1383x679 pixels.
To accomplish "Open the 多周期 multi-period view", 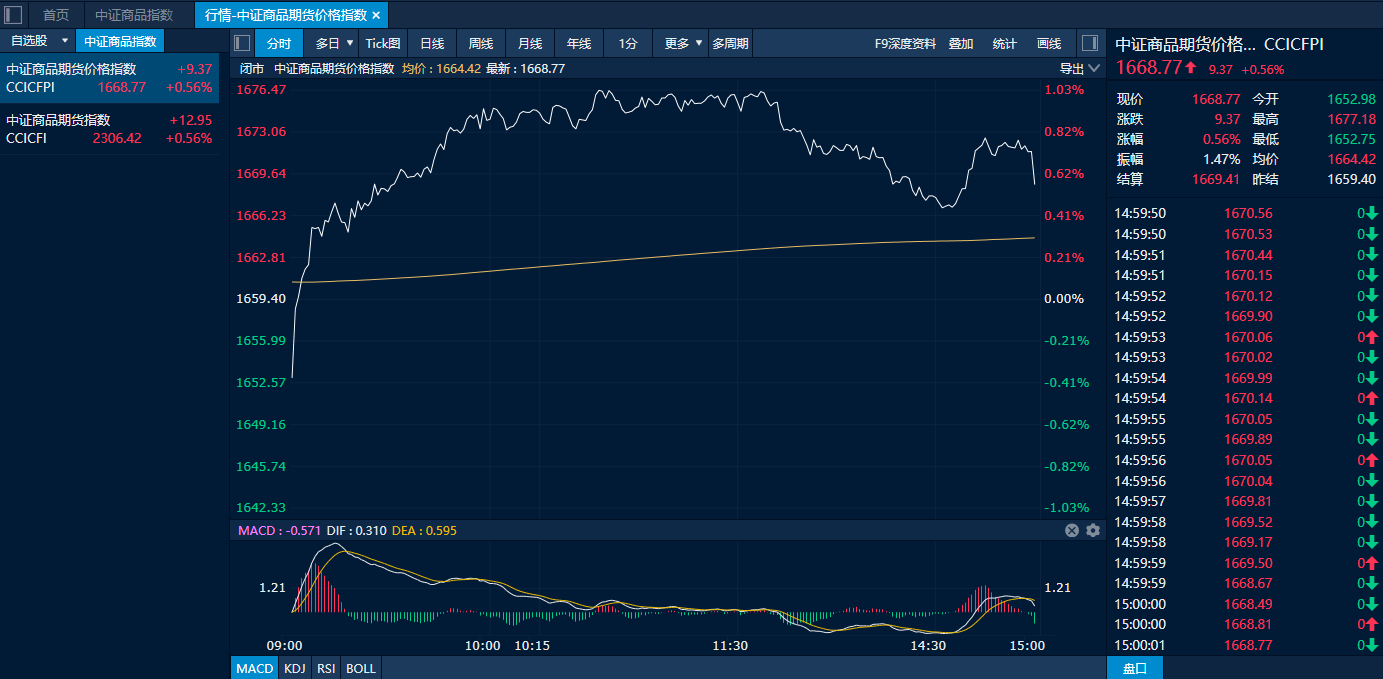I will click(x=730, y=43).
